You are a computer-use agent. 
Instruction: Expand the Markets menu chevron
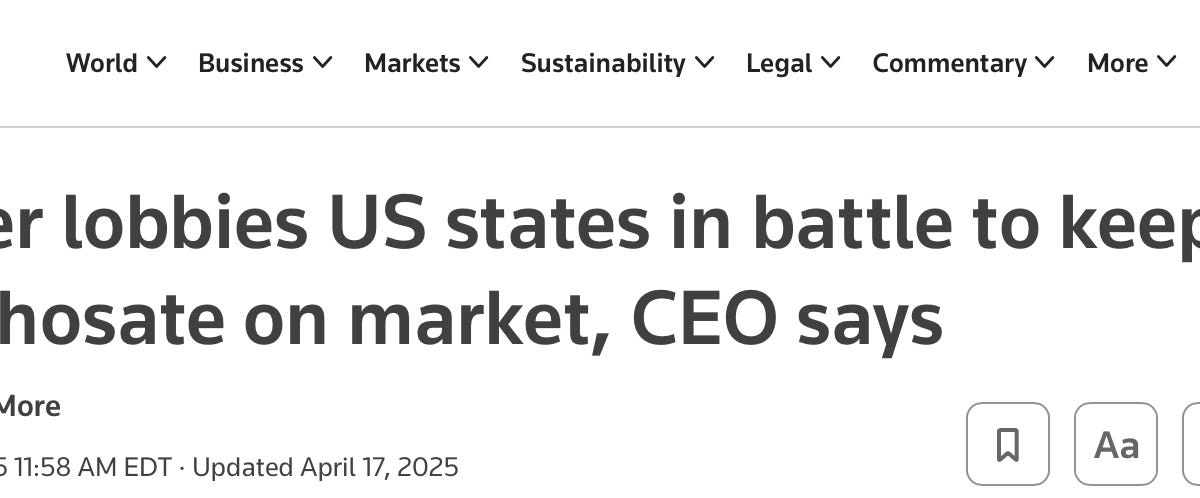pyautogui.click(x=479, y=63)
